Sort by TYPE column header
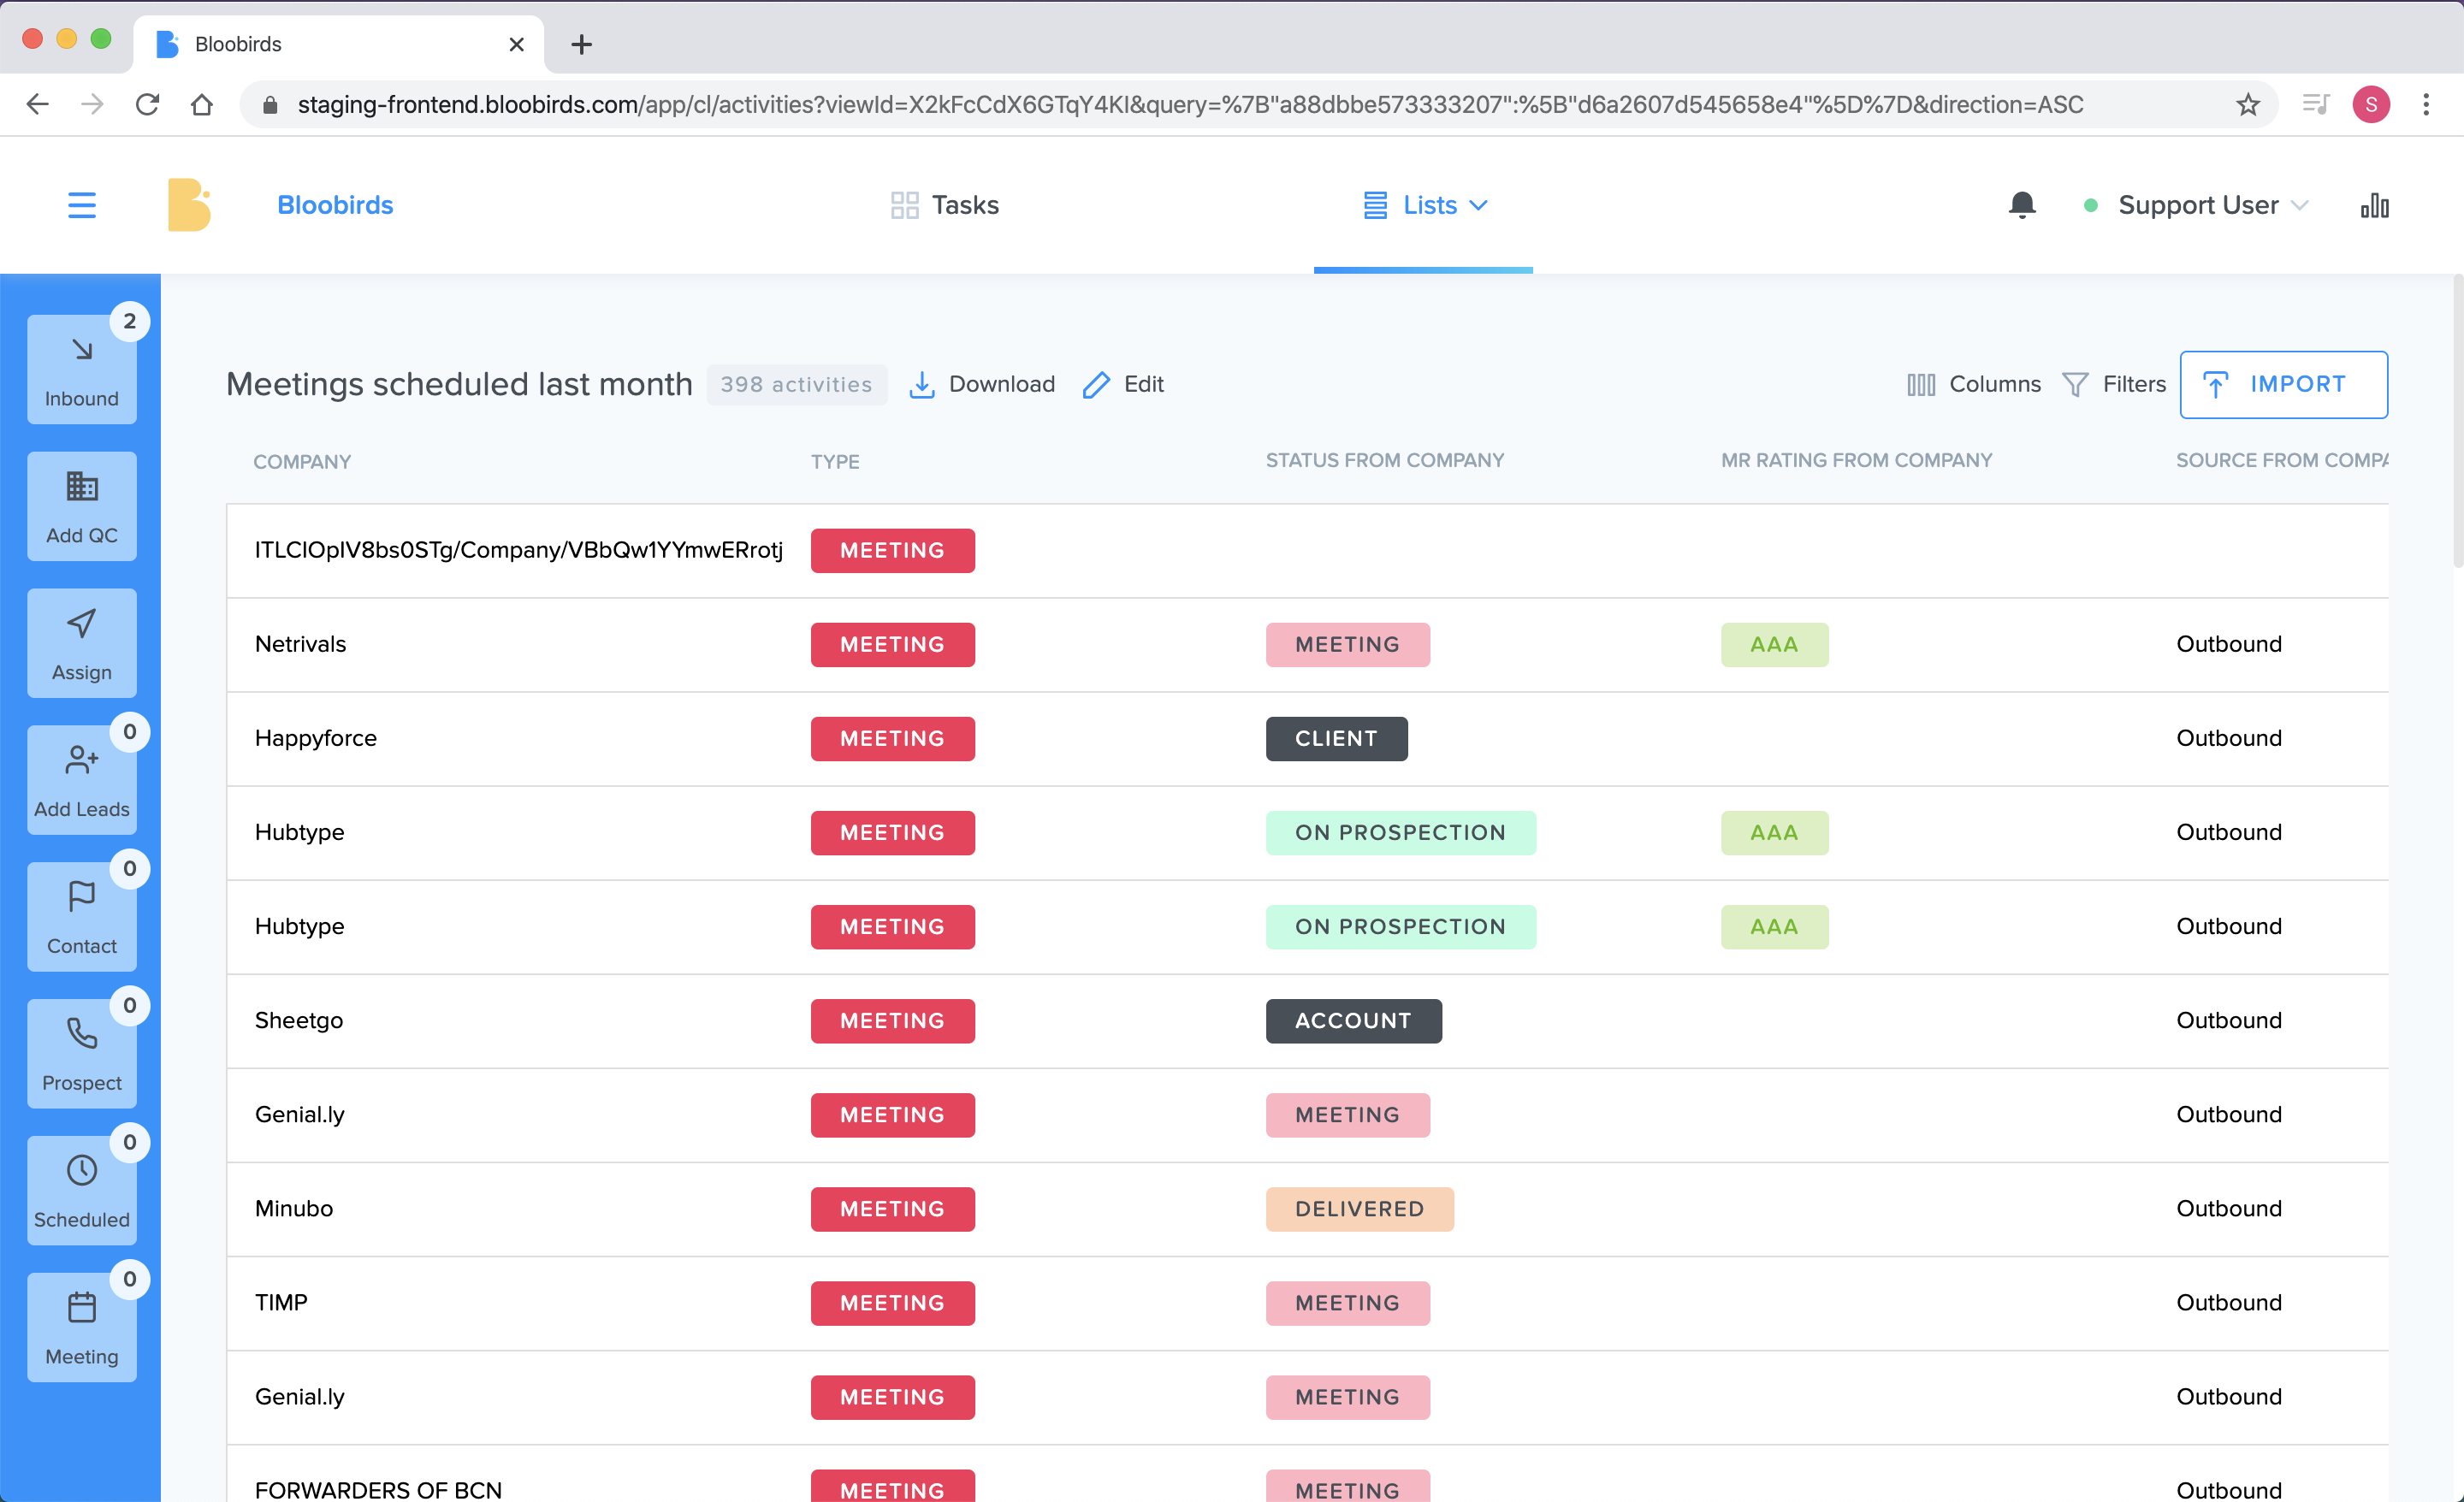This screenshot has width=2464, height=1502. 835,462
